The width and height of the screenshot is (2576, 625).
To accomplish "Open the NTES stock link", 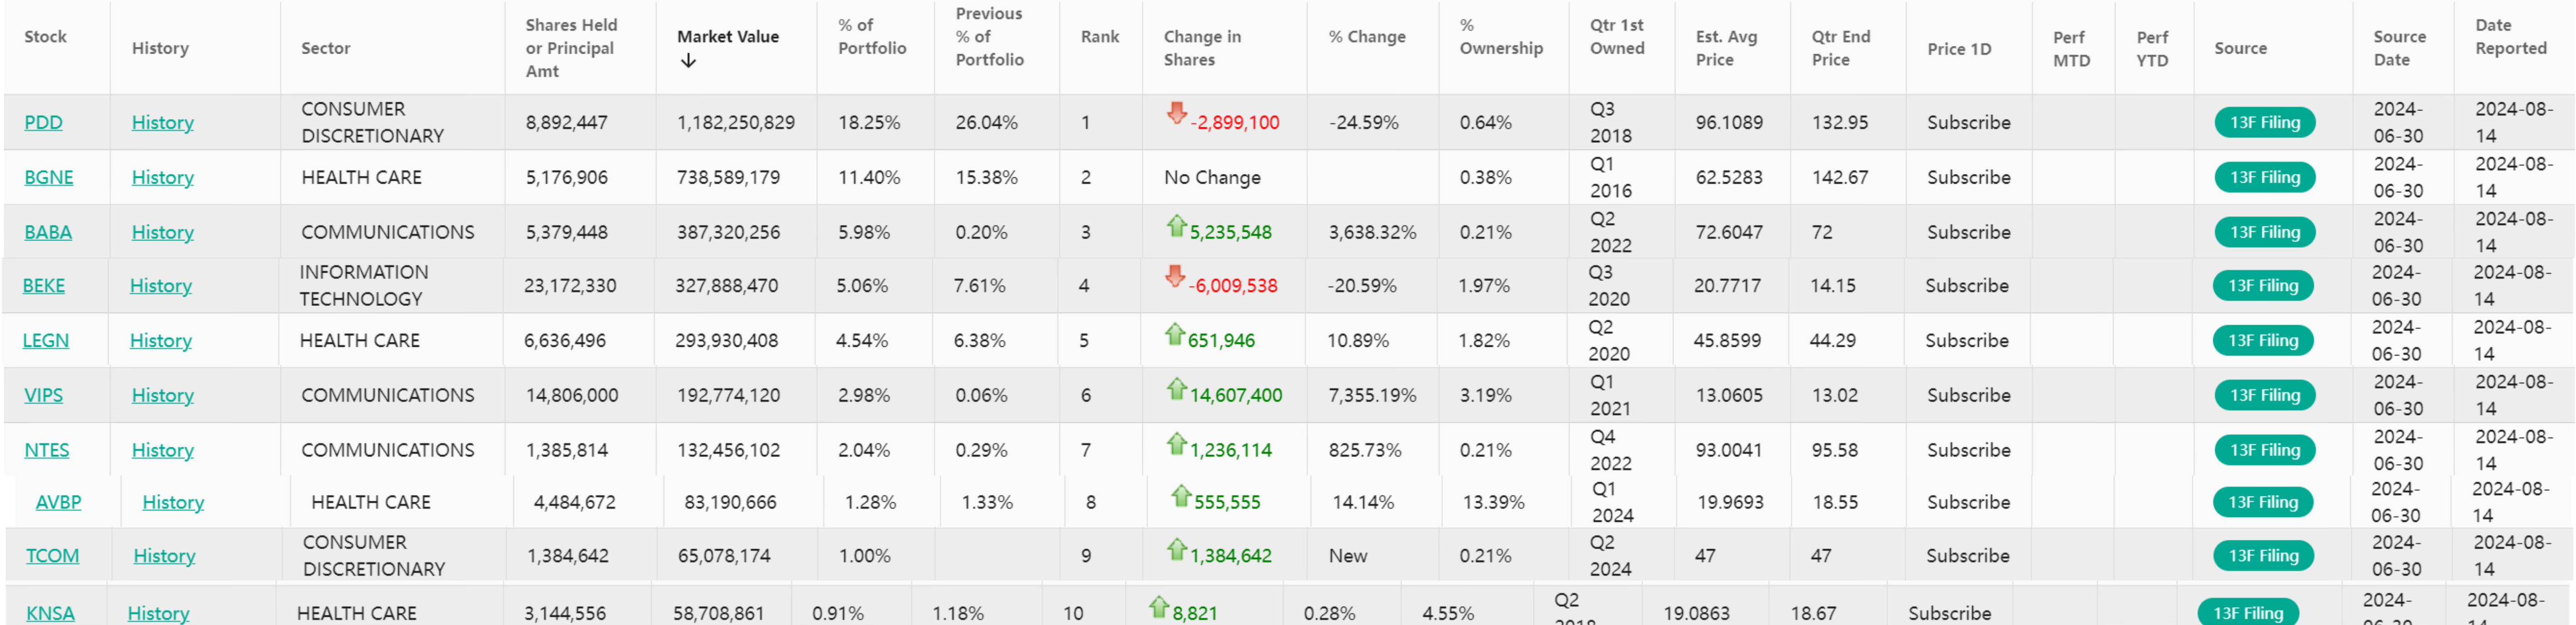I will tap(47, 451).
